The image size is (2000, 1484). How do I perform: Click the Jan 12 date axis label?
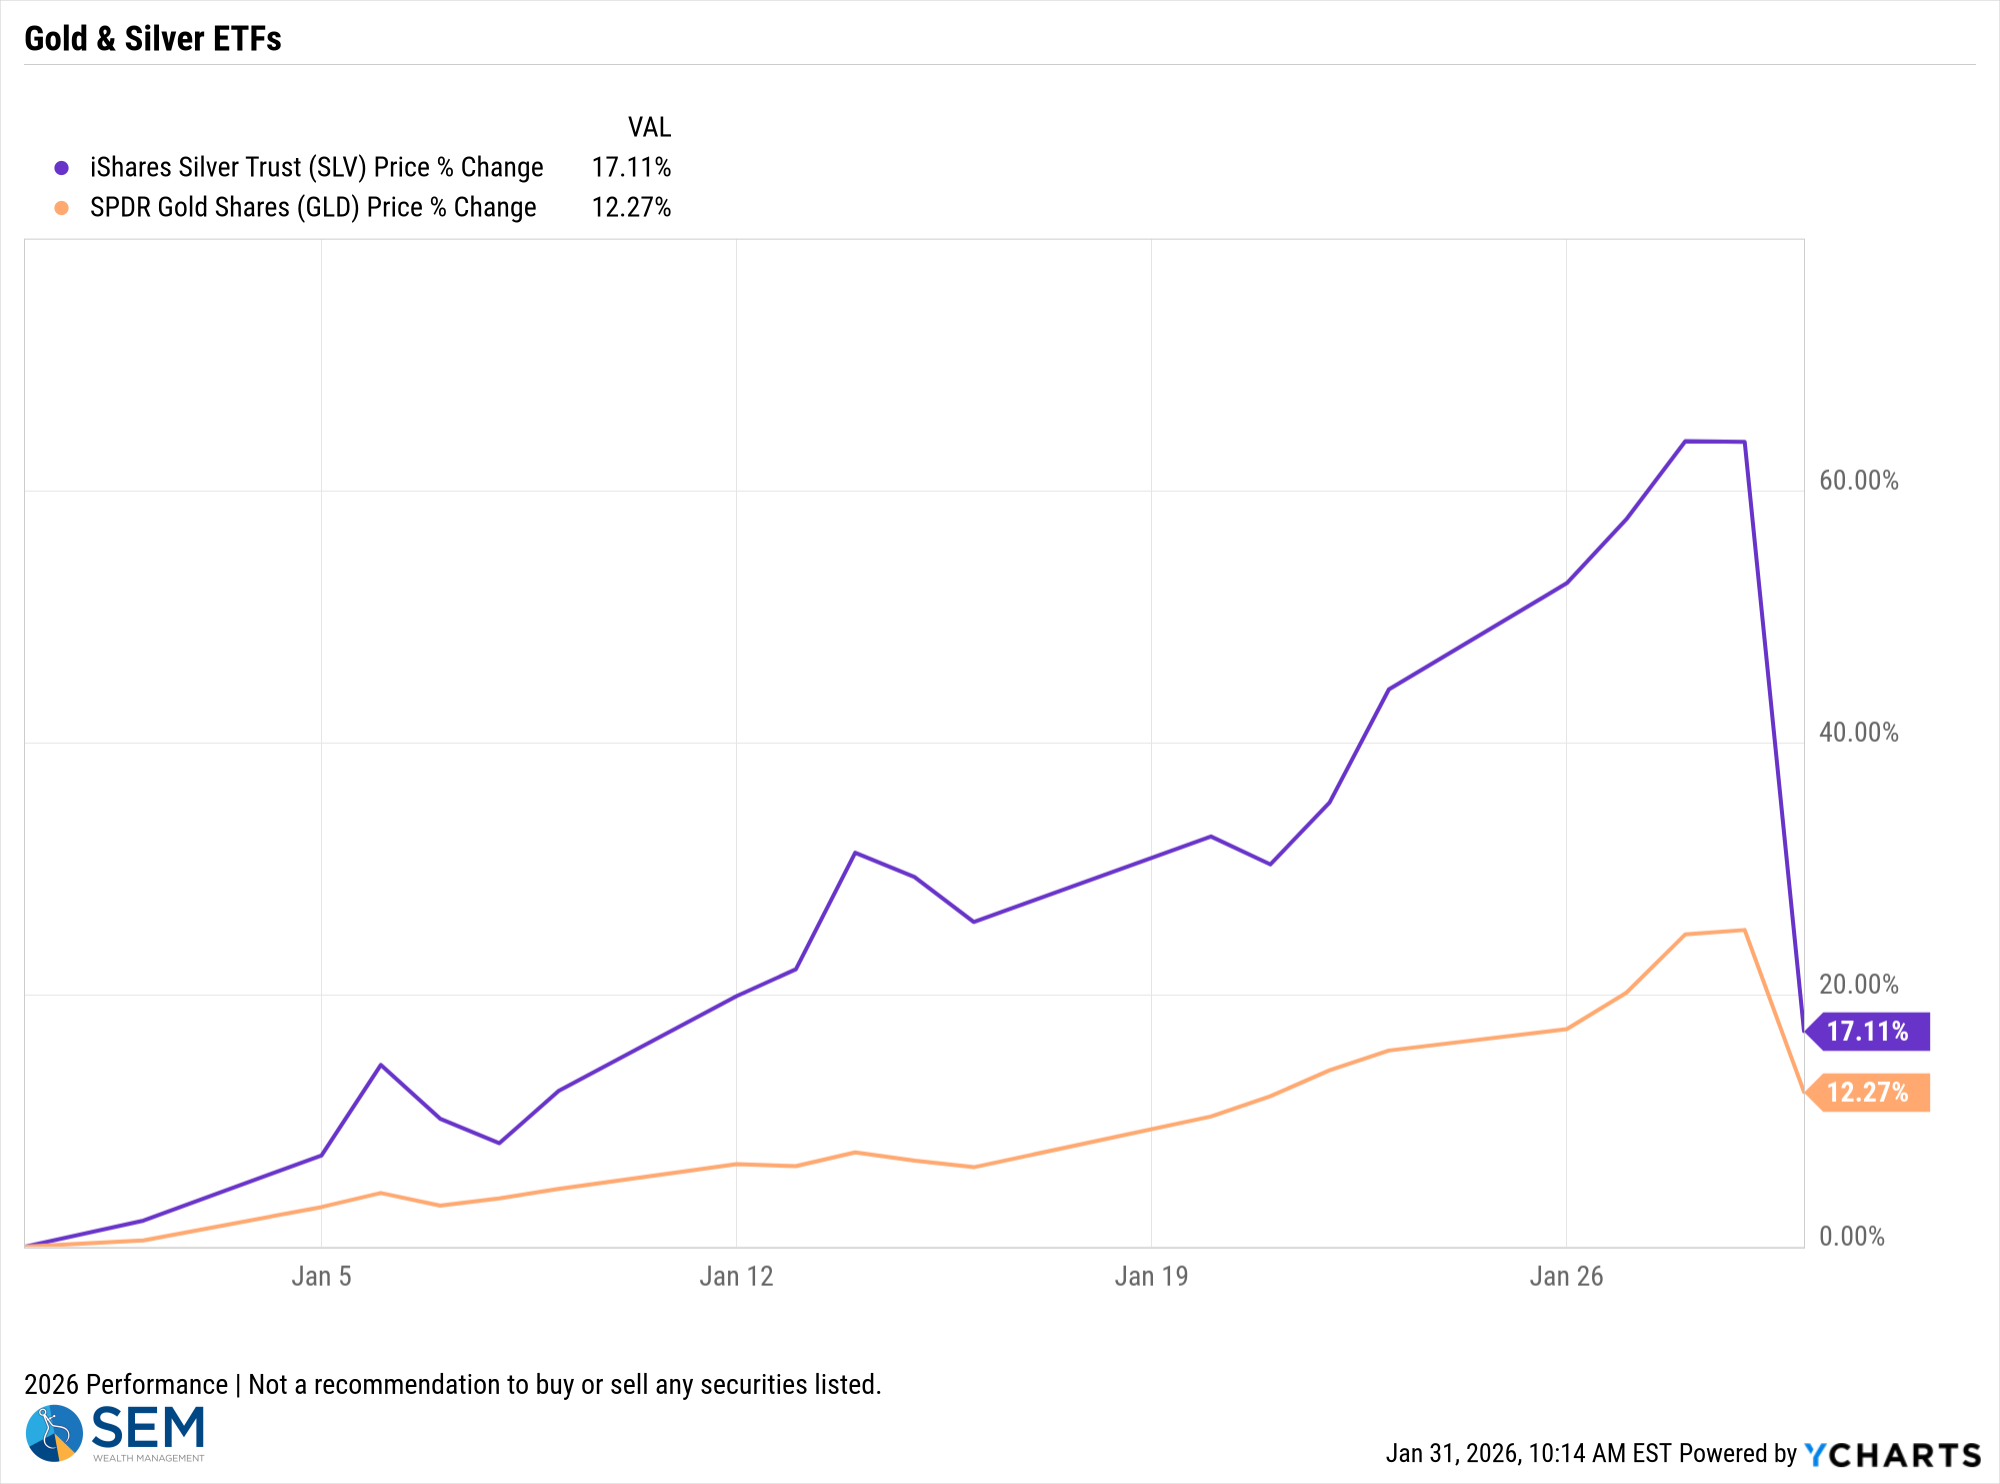click(736, 1276)
